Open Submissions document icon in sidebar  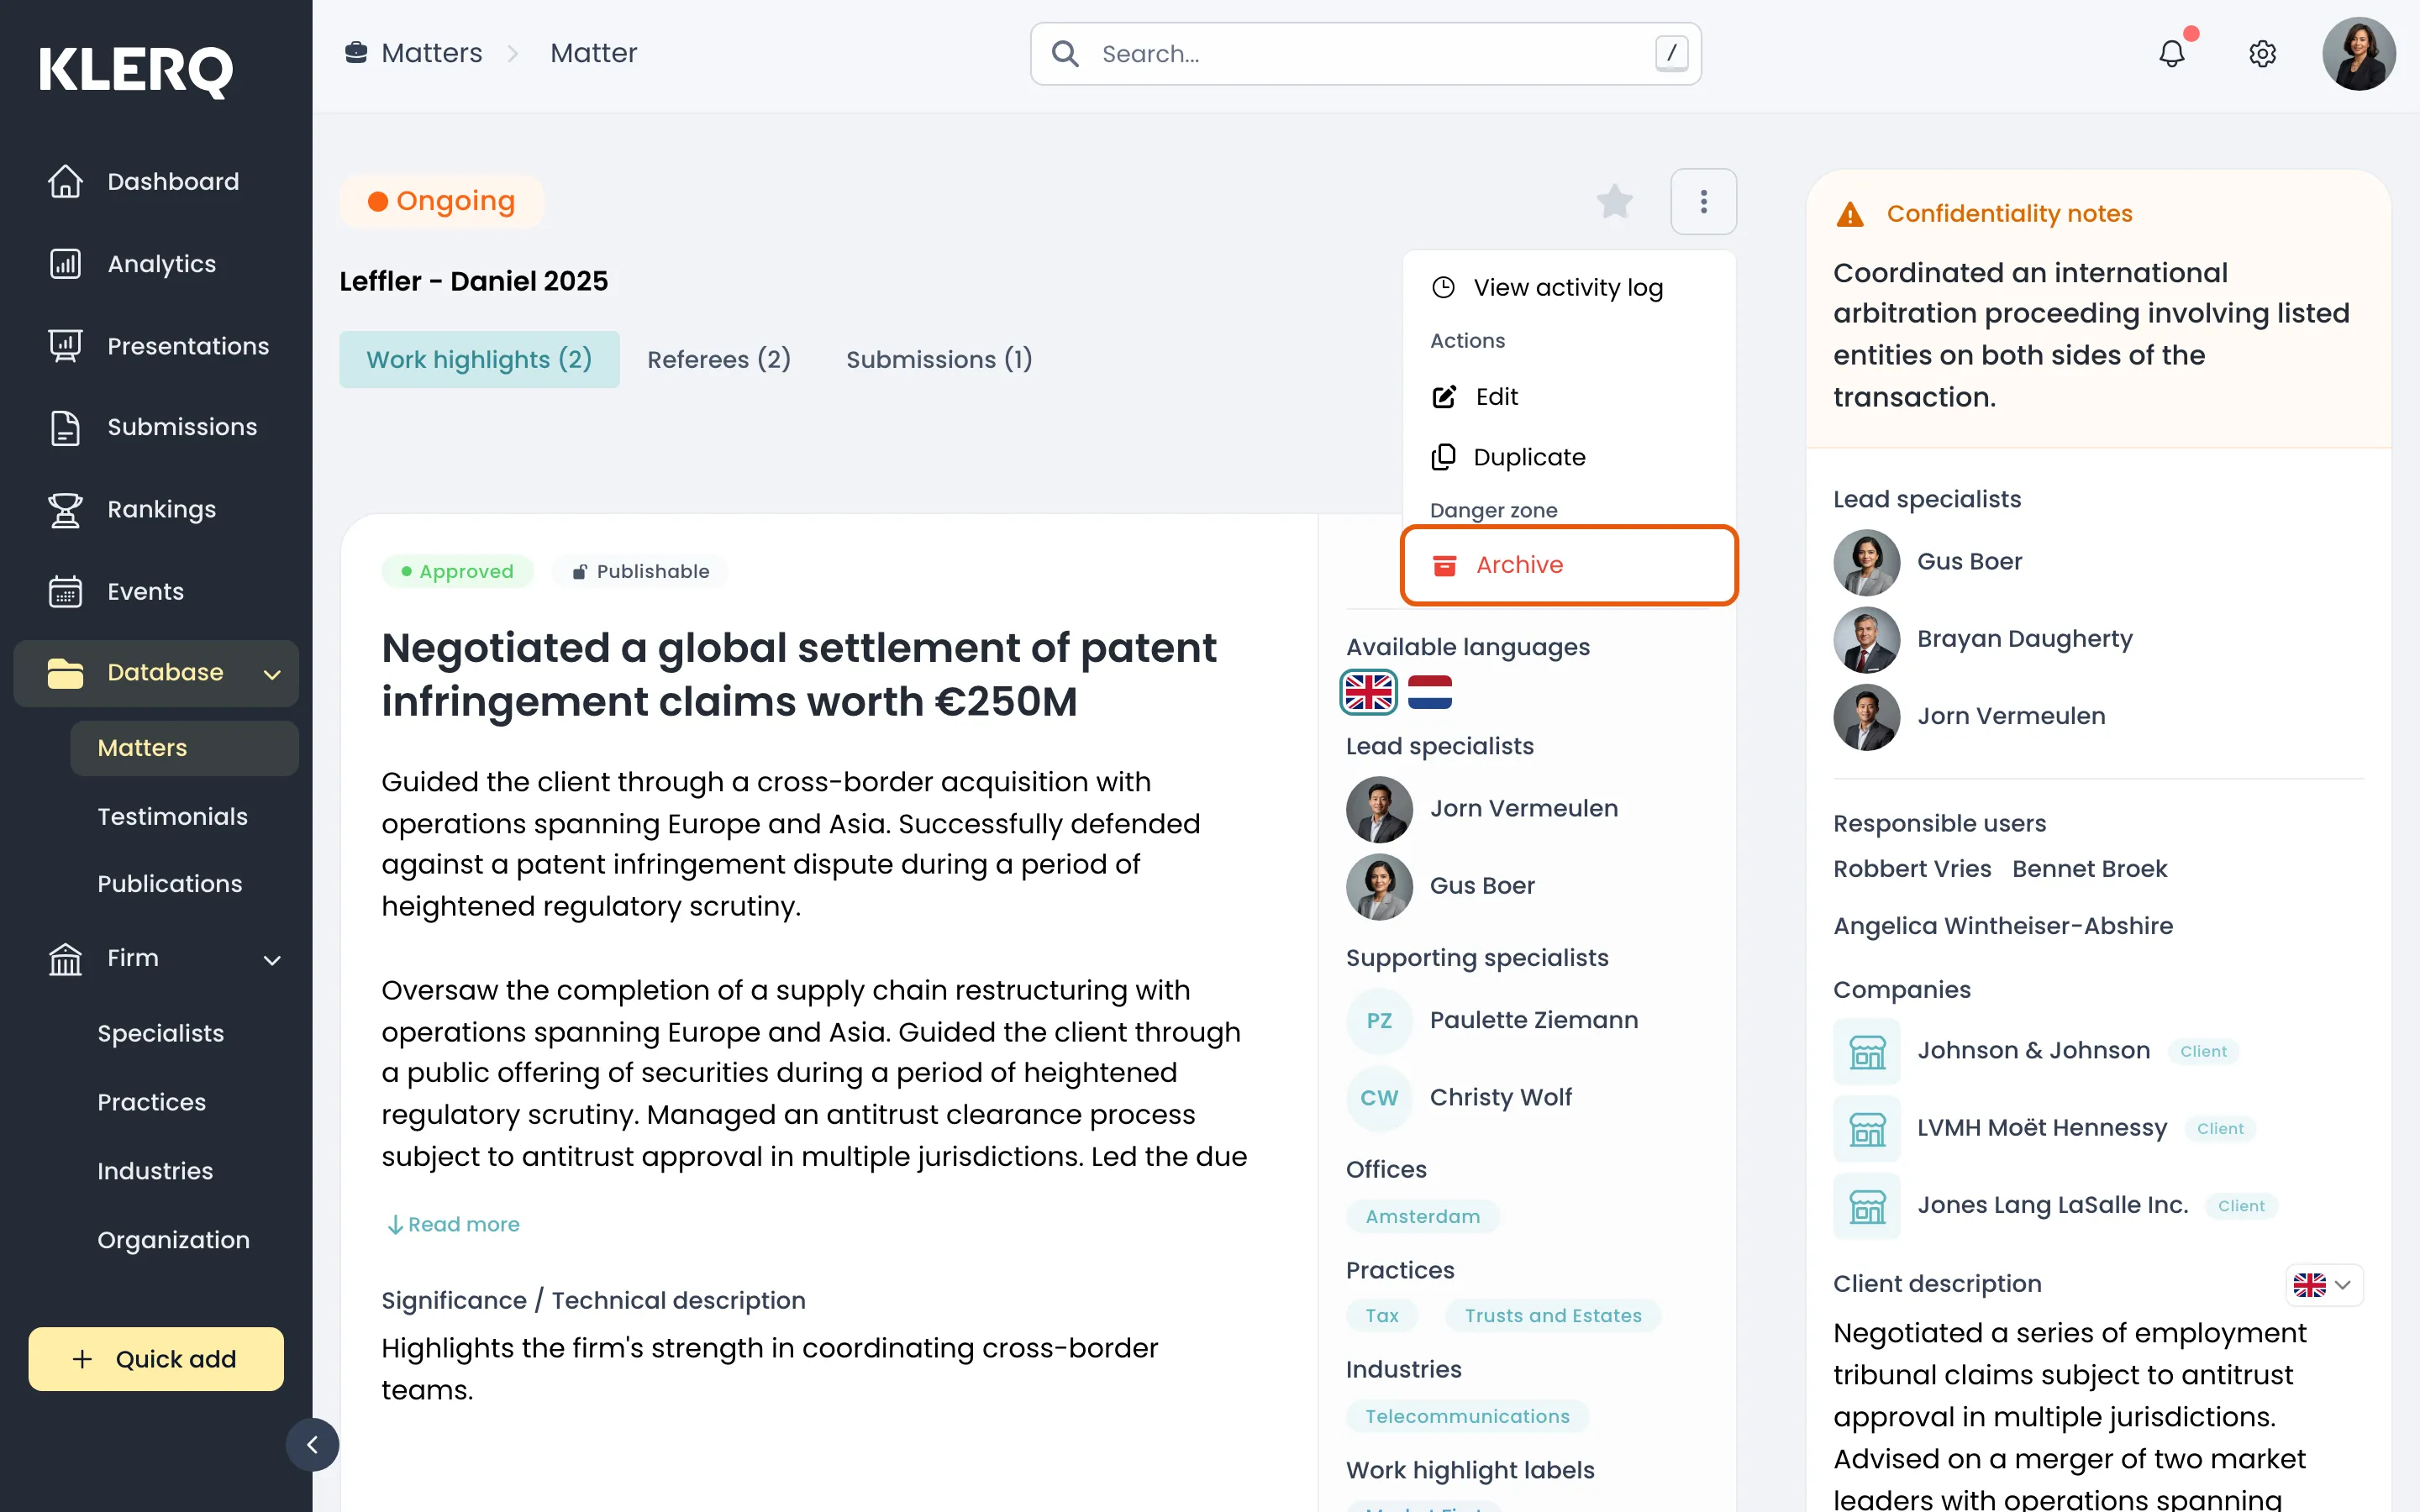coord(65,427)
